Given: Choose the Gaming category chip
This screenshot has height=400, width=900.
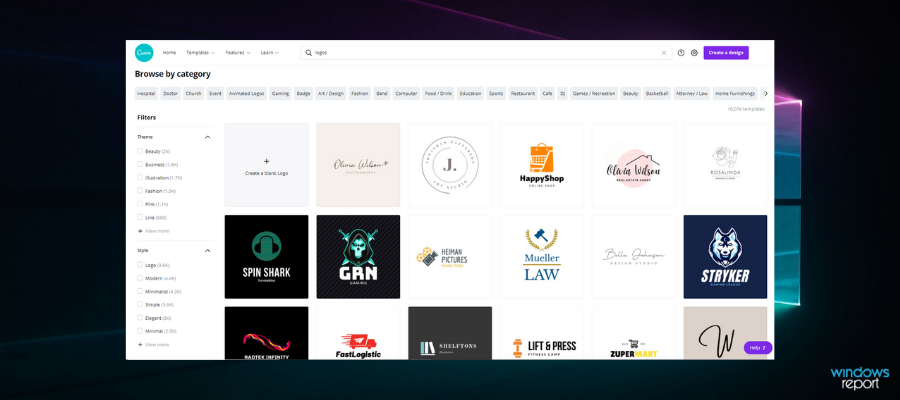Looking at the screenshot, I should click(x=281, y=93).
